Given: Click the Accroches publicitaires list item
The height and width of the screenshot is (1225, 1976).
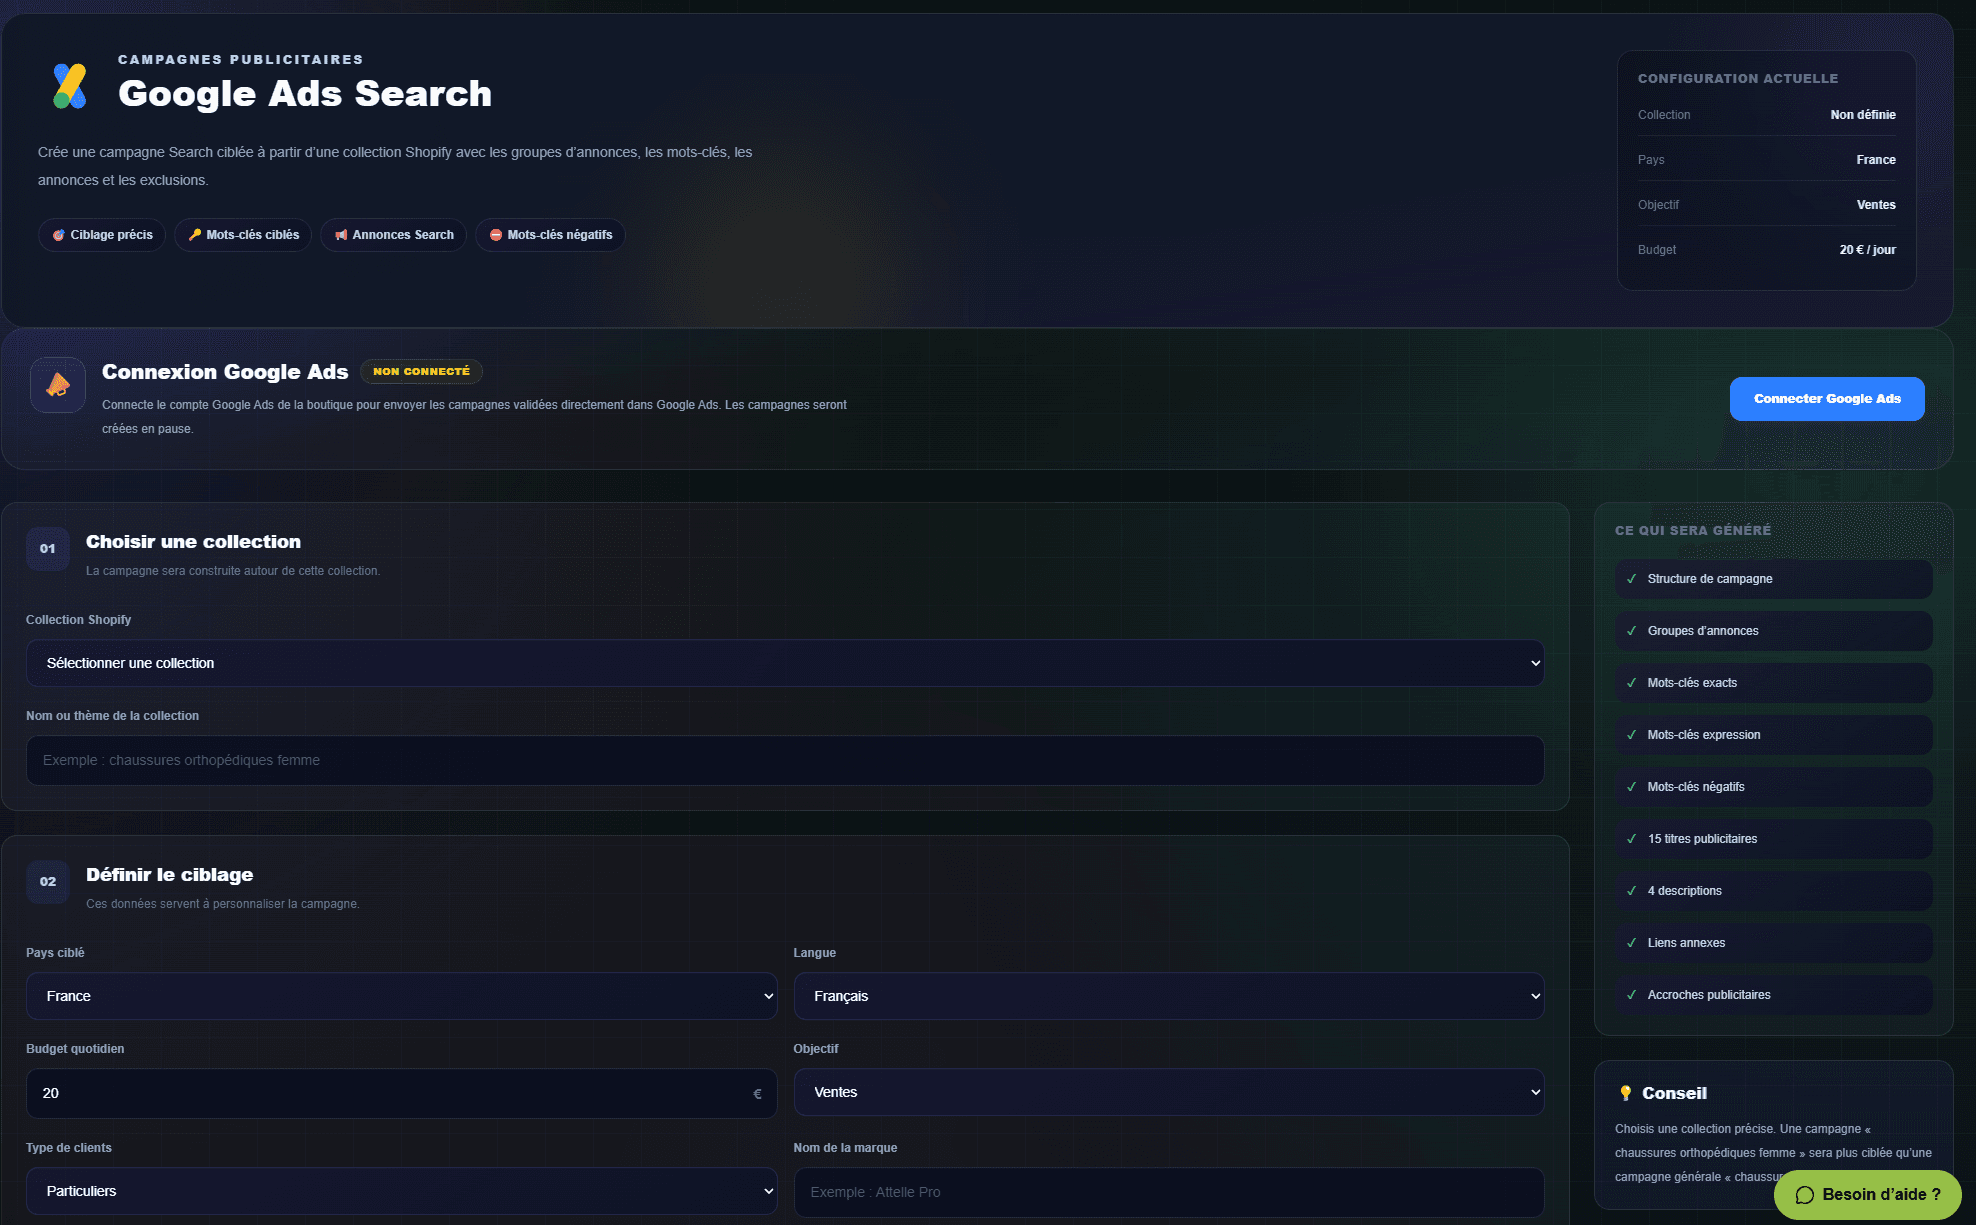Looking at the screenshot, I should (1774, 995).
